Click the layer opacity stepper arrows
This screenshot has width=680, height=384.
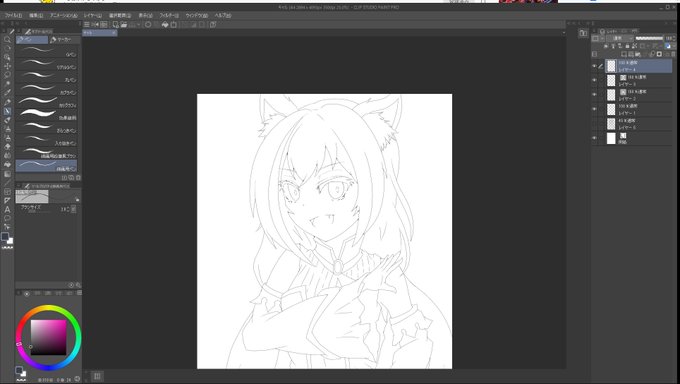674,39
